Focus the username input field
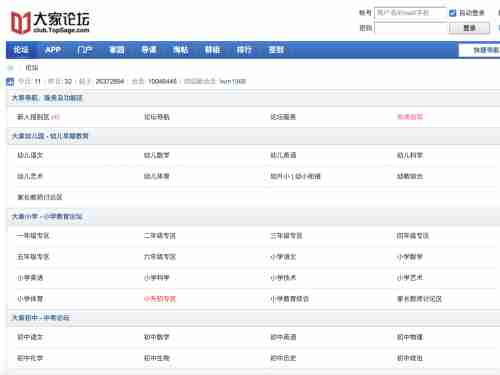Viewport: 500px width, 375px height. tap(410, 13)
